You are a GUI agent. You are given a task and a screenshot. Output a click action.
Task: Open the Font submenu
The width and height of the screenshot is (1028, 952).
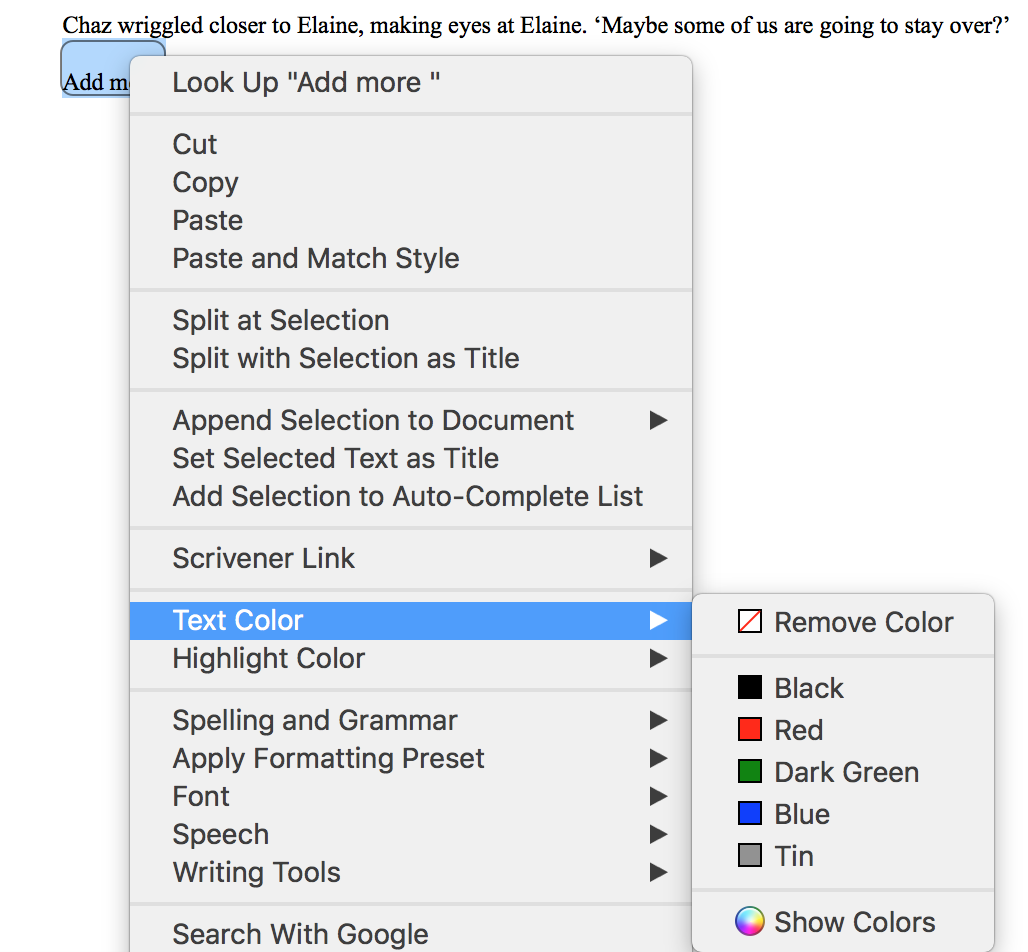[x=411, y=797]
